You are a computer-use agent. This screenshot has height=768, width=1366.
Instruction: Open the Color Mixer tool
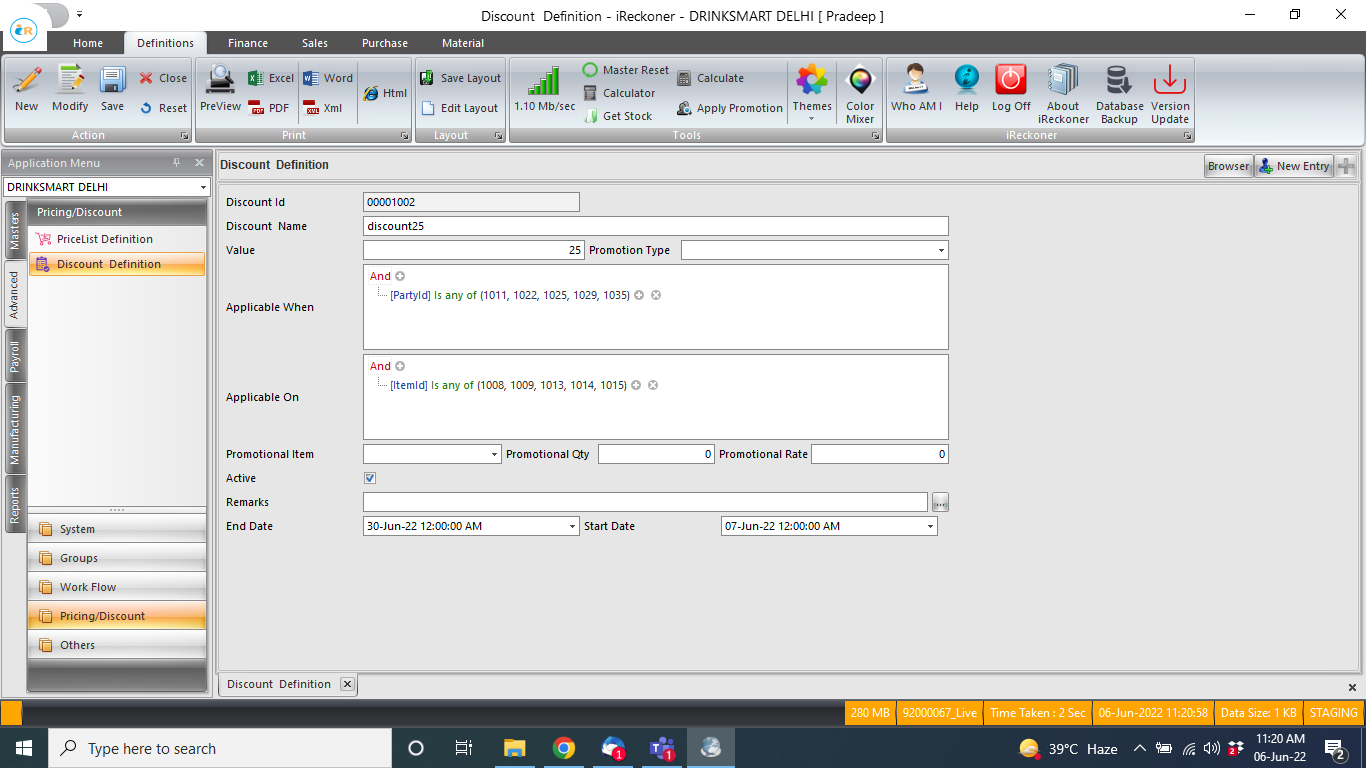859,90
